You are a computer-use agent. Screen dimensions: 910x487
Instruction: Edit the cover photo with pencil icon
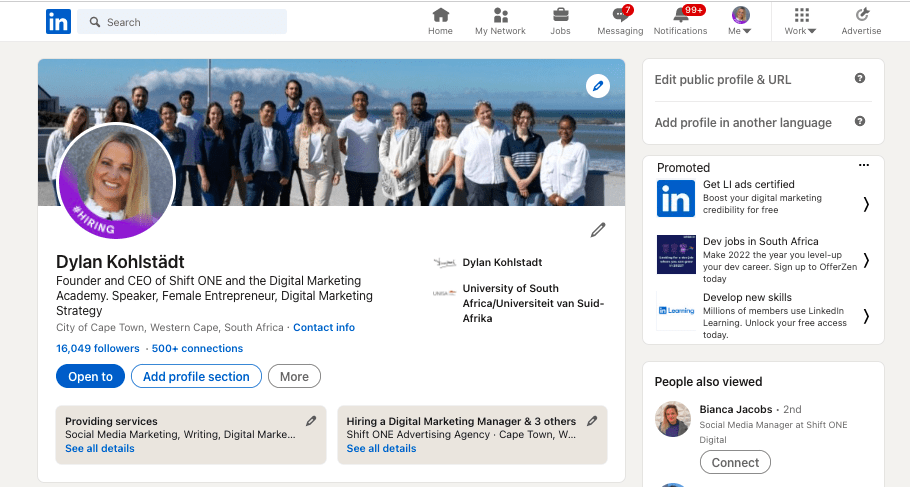(598, 86)
